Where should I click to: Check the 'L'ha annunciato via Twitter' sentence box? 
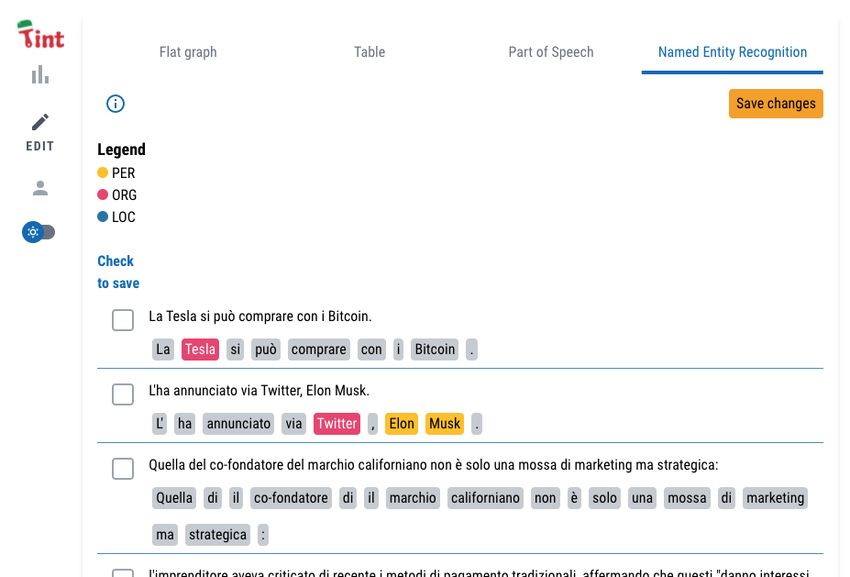(x=123, y=394)
